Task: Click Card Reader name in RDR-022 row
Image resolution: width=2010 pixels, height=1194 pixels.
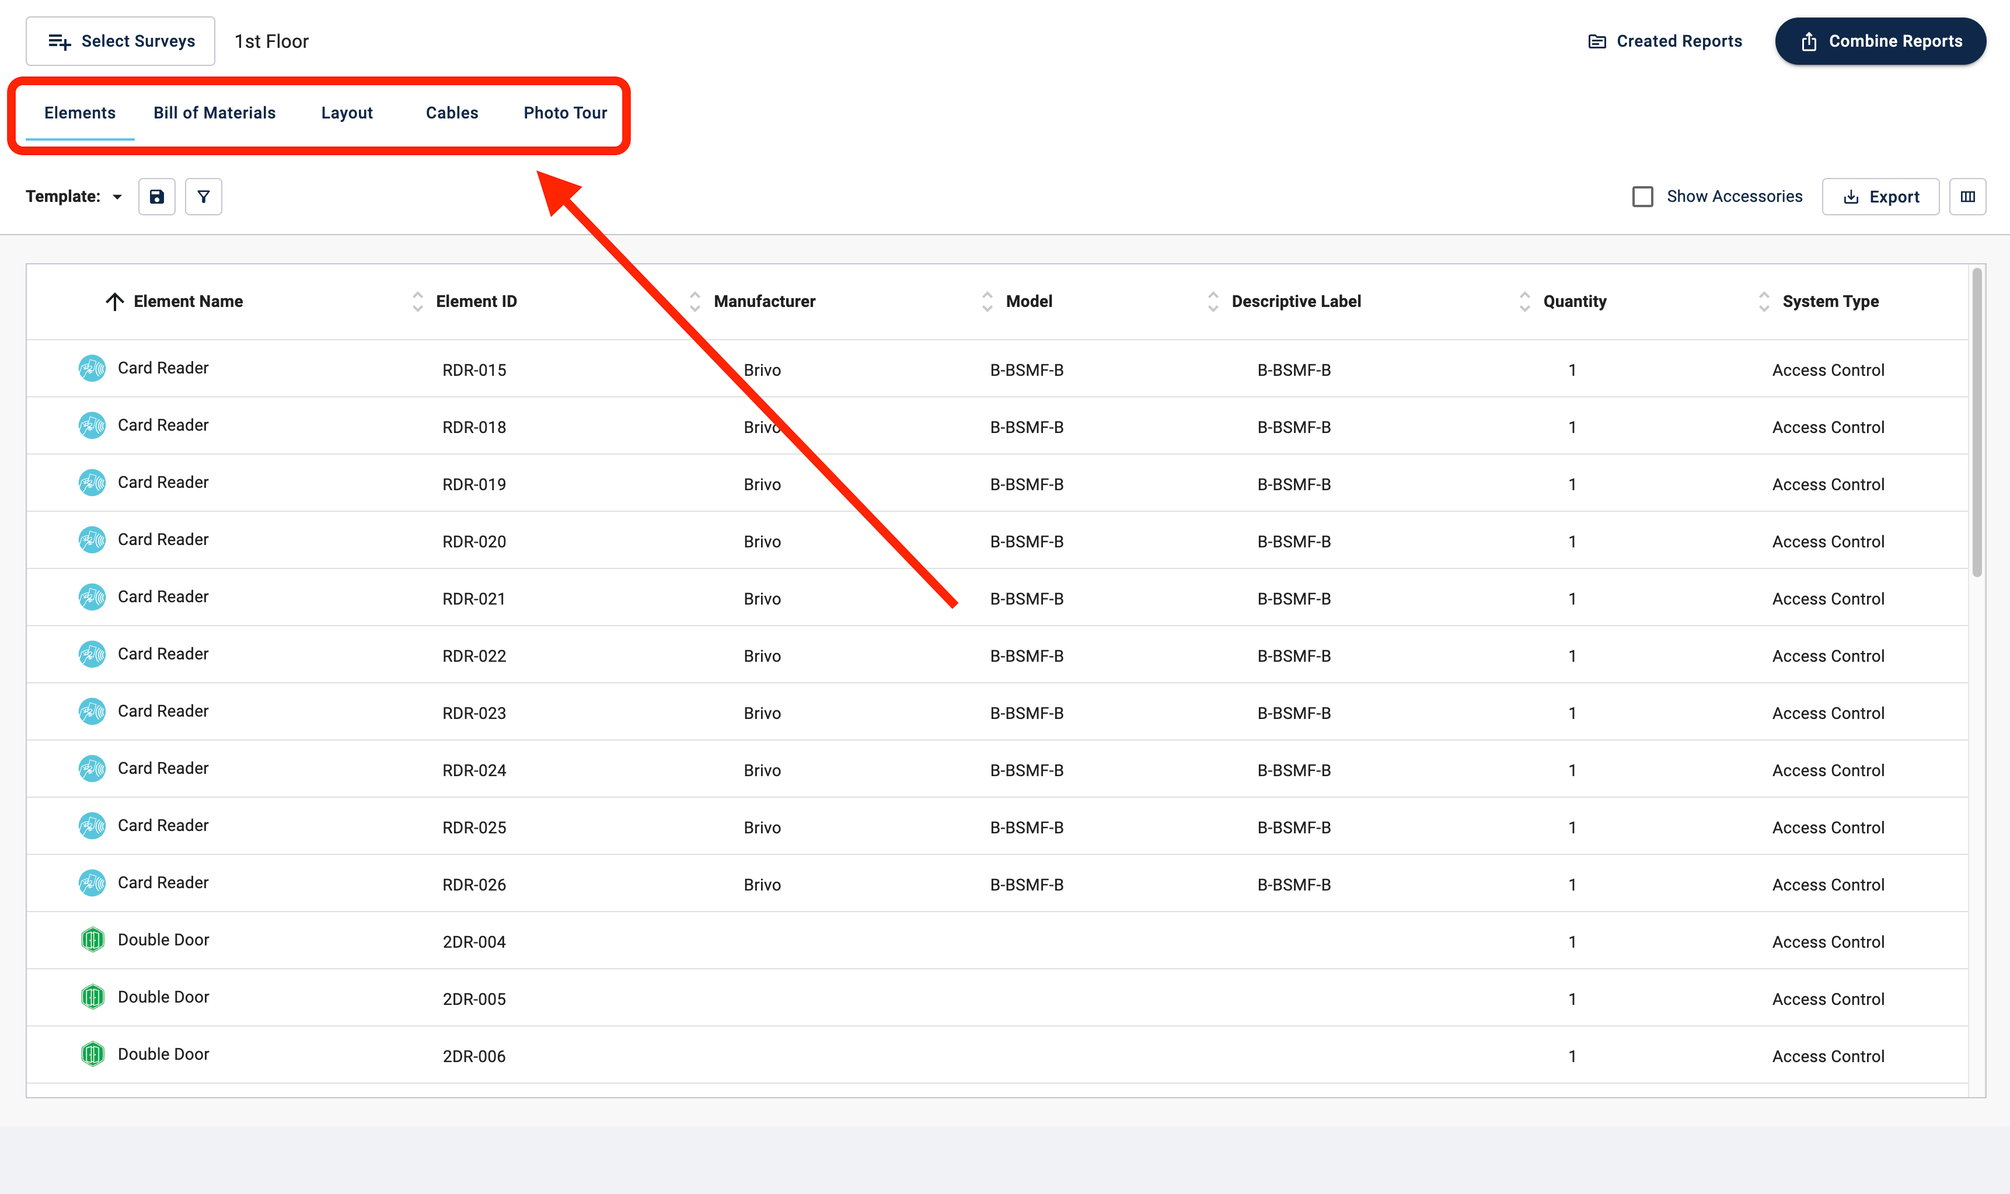Action: pyautogui.click(x=163, y=654)
